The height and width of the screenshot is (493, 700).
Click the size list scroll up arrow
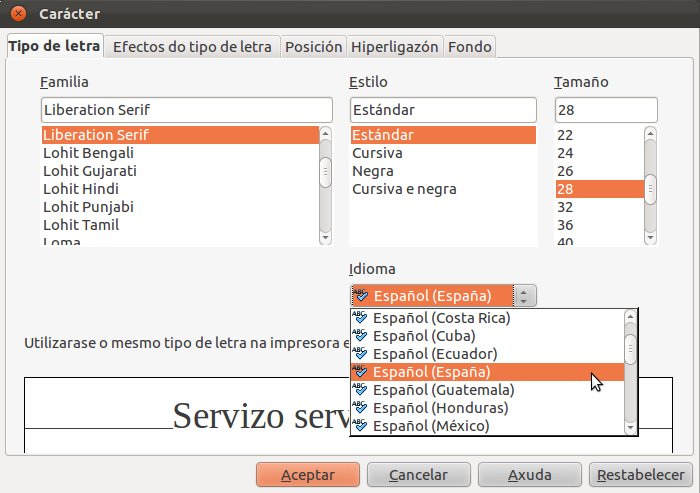(650, 133)
